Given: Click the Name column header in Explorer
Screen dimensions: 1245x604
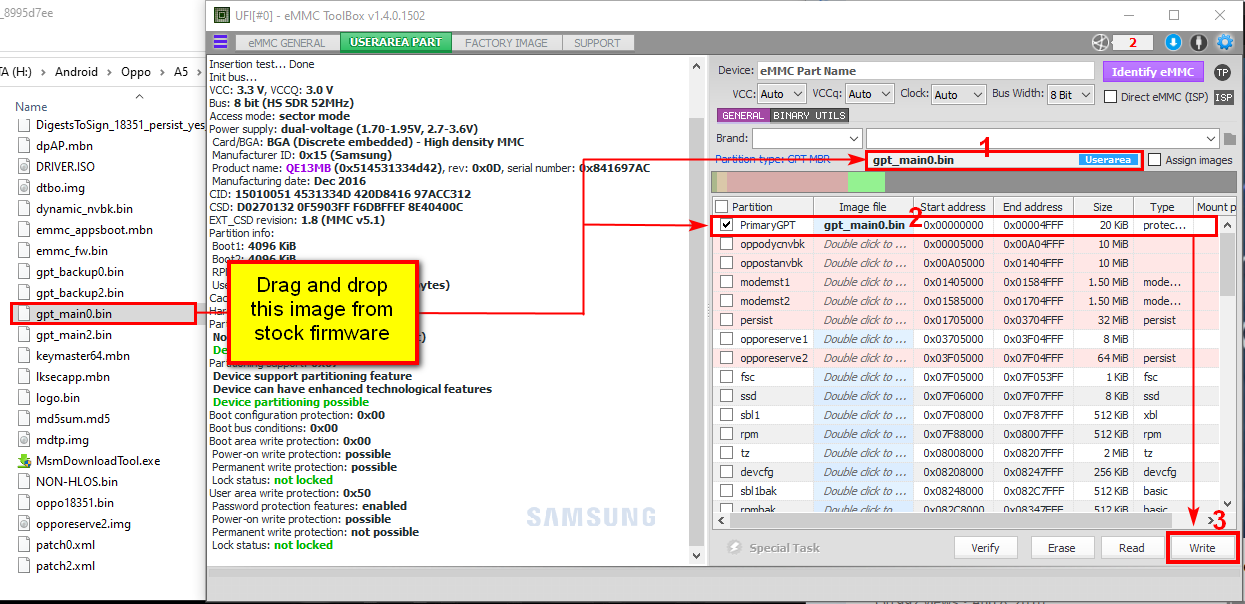Looking at the screenshot, I should (31, 106).
